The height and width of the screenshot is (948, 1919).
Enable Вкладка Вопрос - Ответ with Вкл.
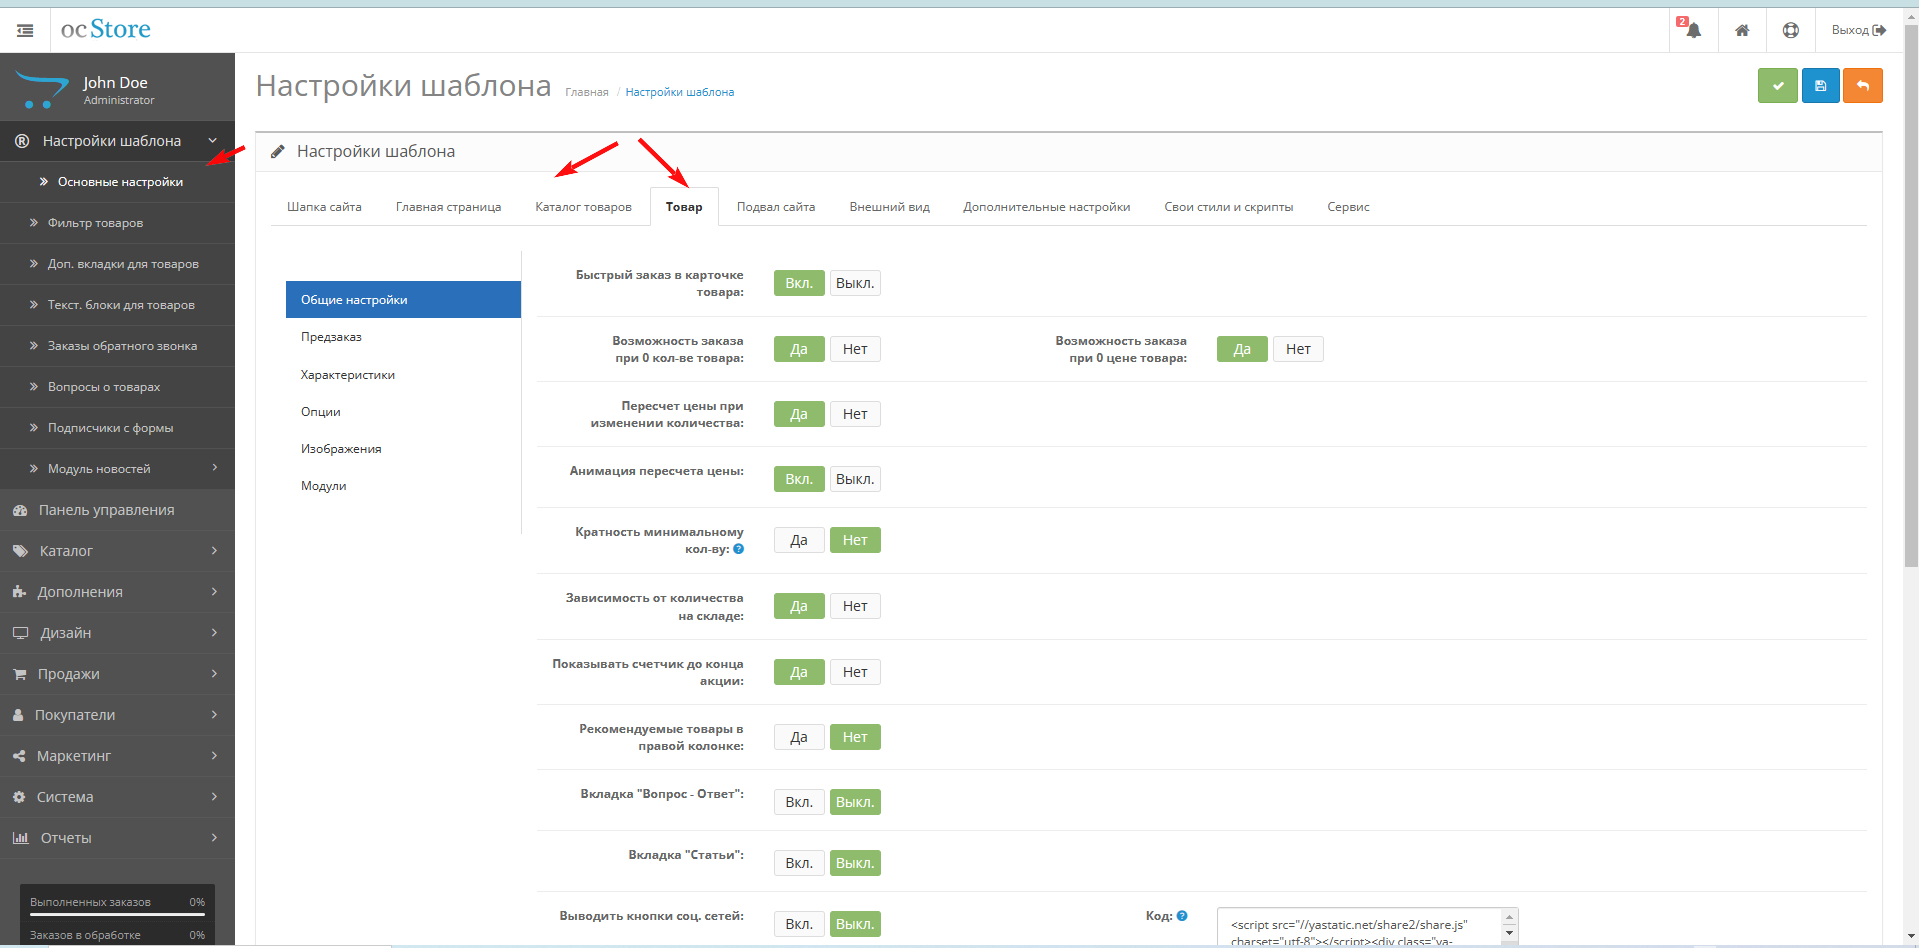coord(799,802)
